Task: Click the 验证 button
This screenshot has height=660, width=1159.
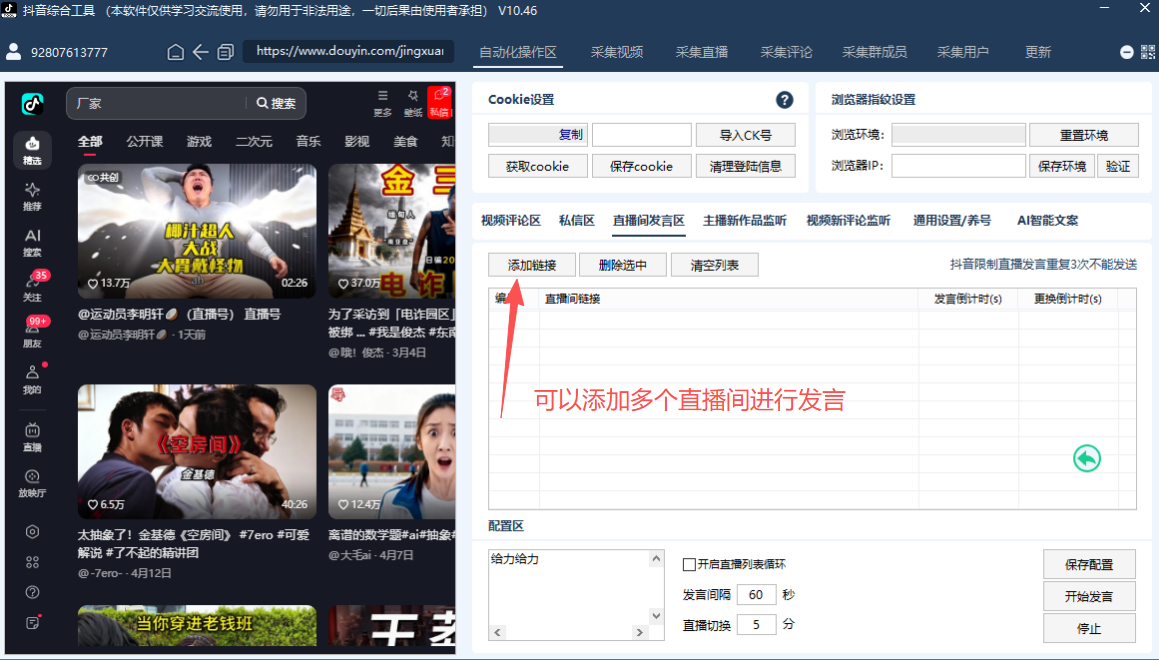Action: pos(1118,166)
